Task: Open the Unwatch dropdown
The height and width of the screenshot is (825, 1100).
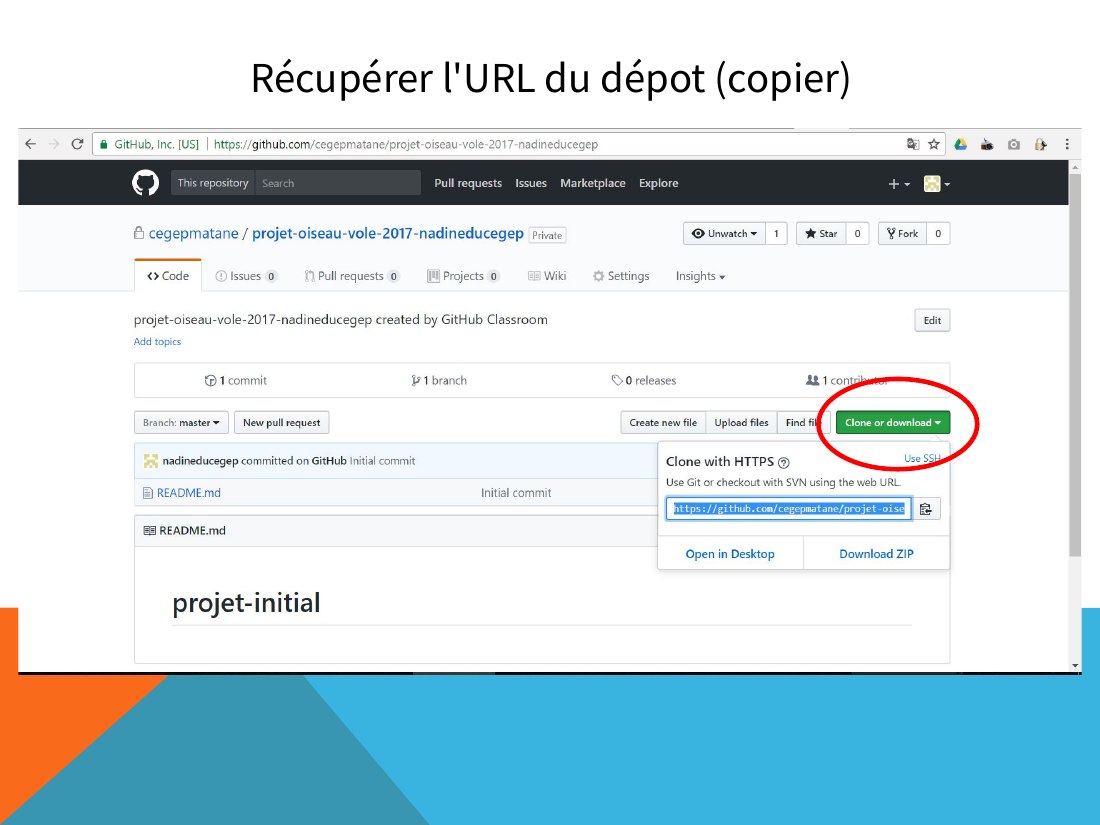Action: 724,234
